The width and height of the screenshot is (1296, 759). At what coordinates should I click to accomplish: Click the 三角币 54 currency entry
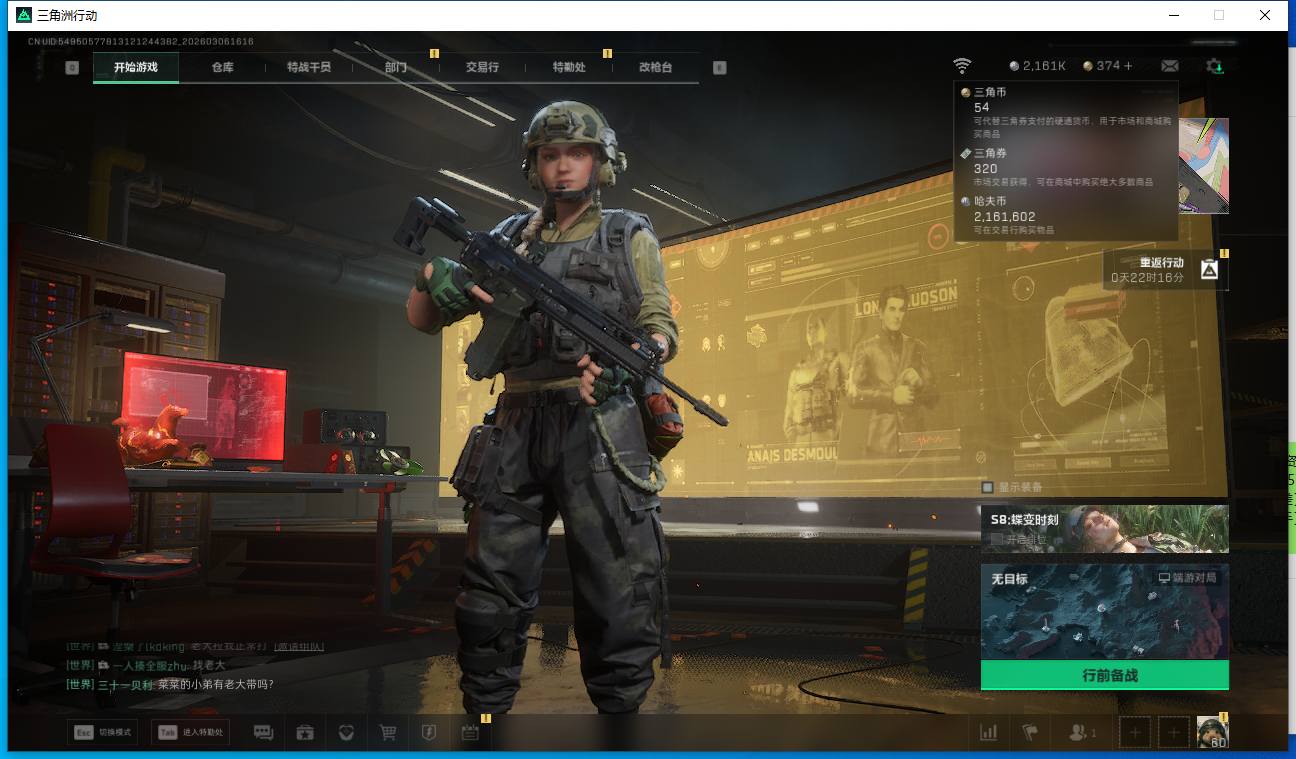[x=1065, y=112]
